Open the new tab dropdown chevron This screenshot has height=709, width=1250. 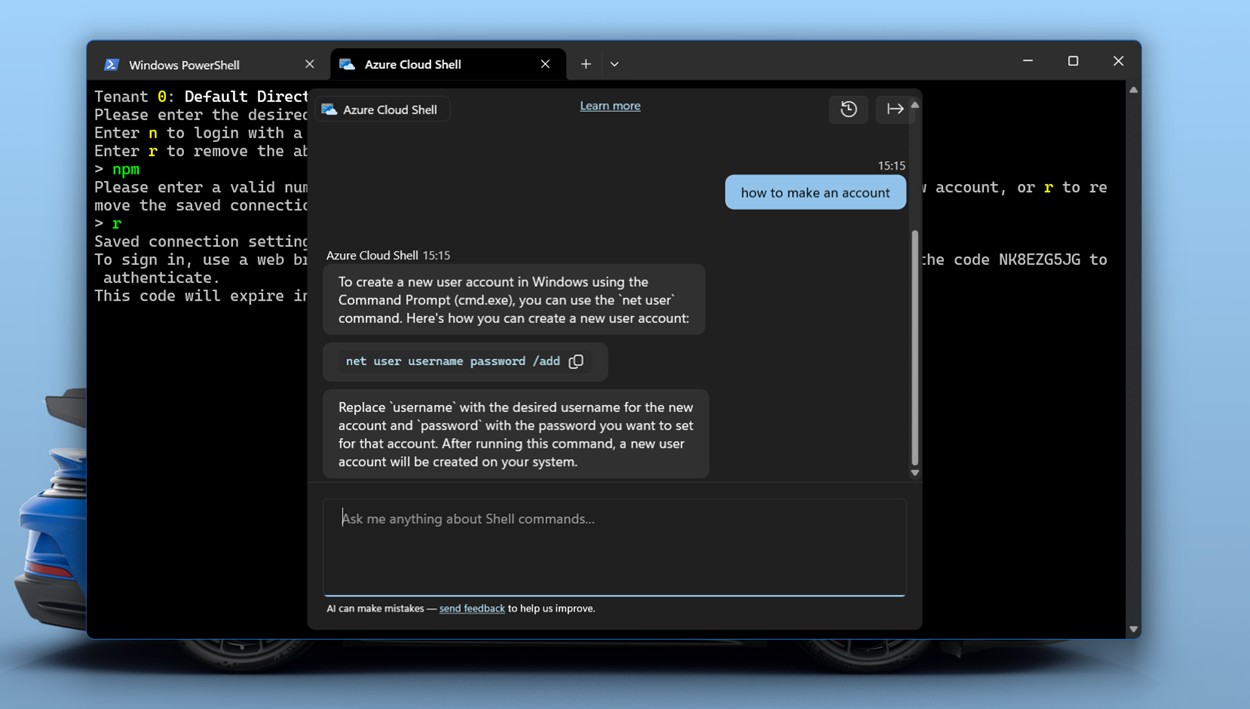coord(614,64)
